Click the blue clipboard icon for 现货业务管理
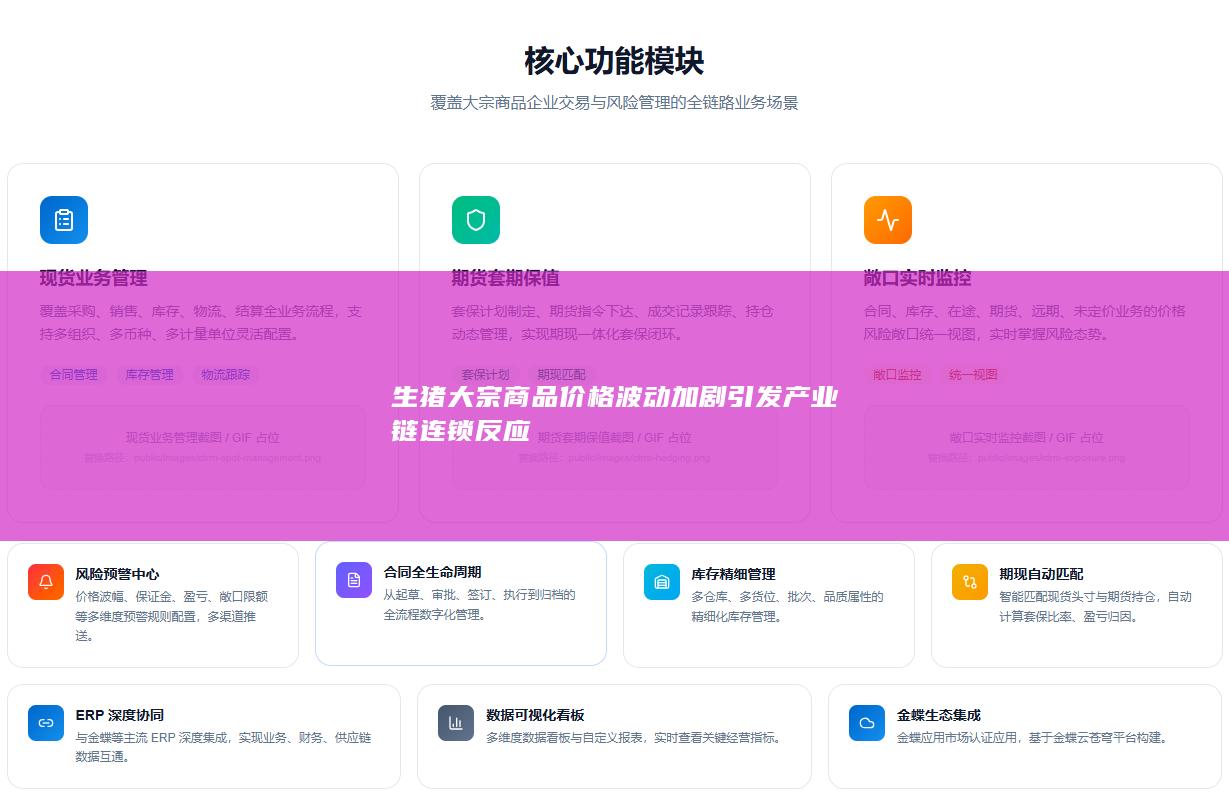The height and width of the screenshot is (812, 1229). click(x=64, y=220)
